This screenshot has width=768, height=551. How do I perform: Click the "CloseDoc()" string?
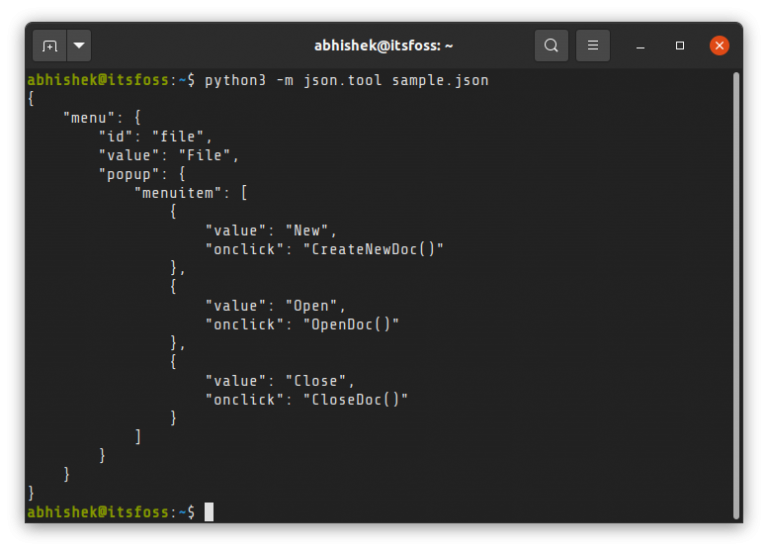[355, 400]
